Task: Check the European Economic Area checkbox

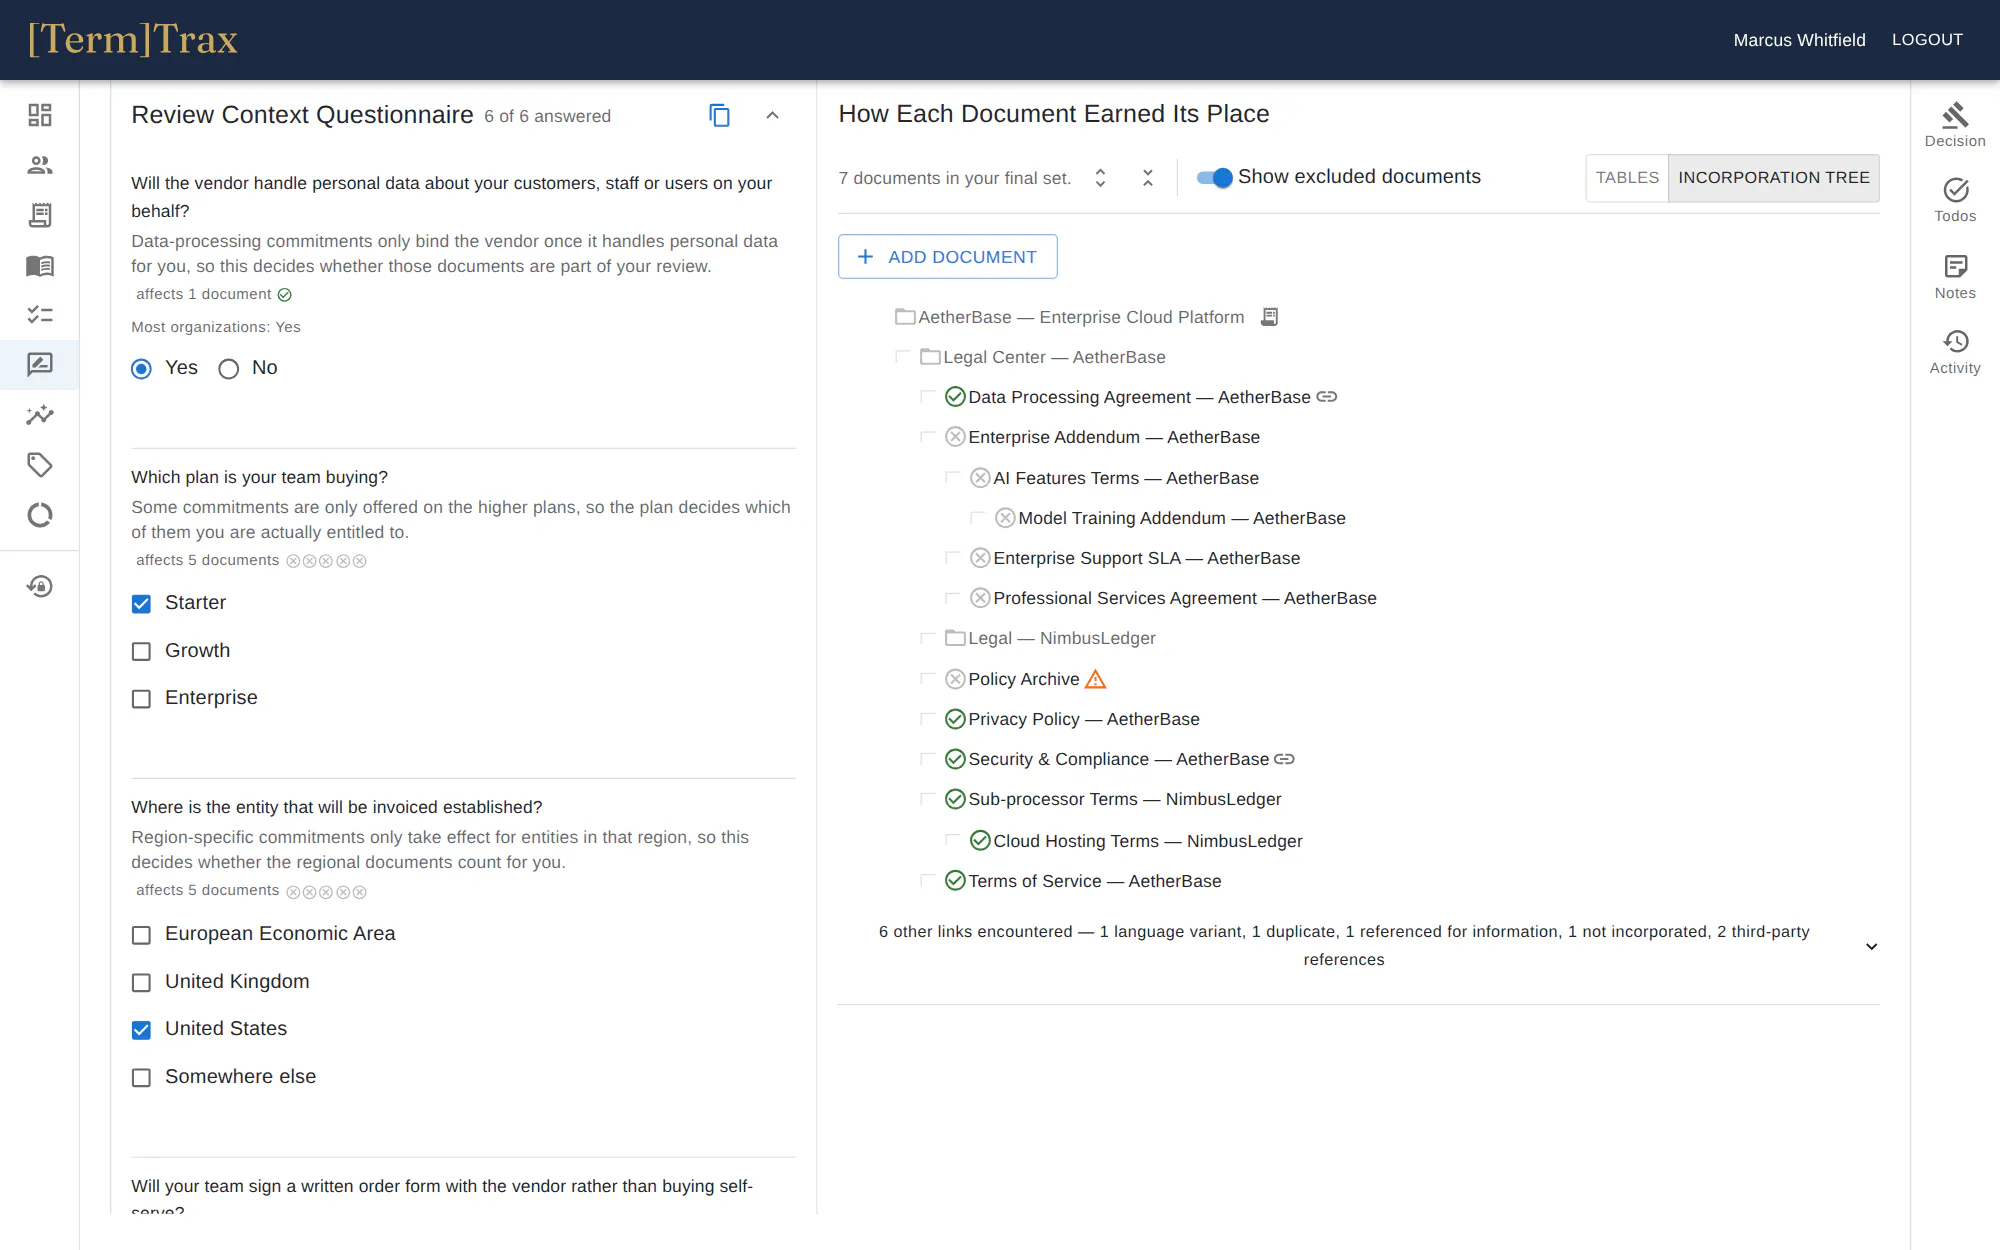Action: coord(142,935)
